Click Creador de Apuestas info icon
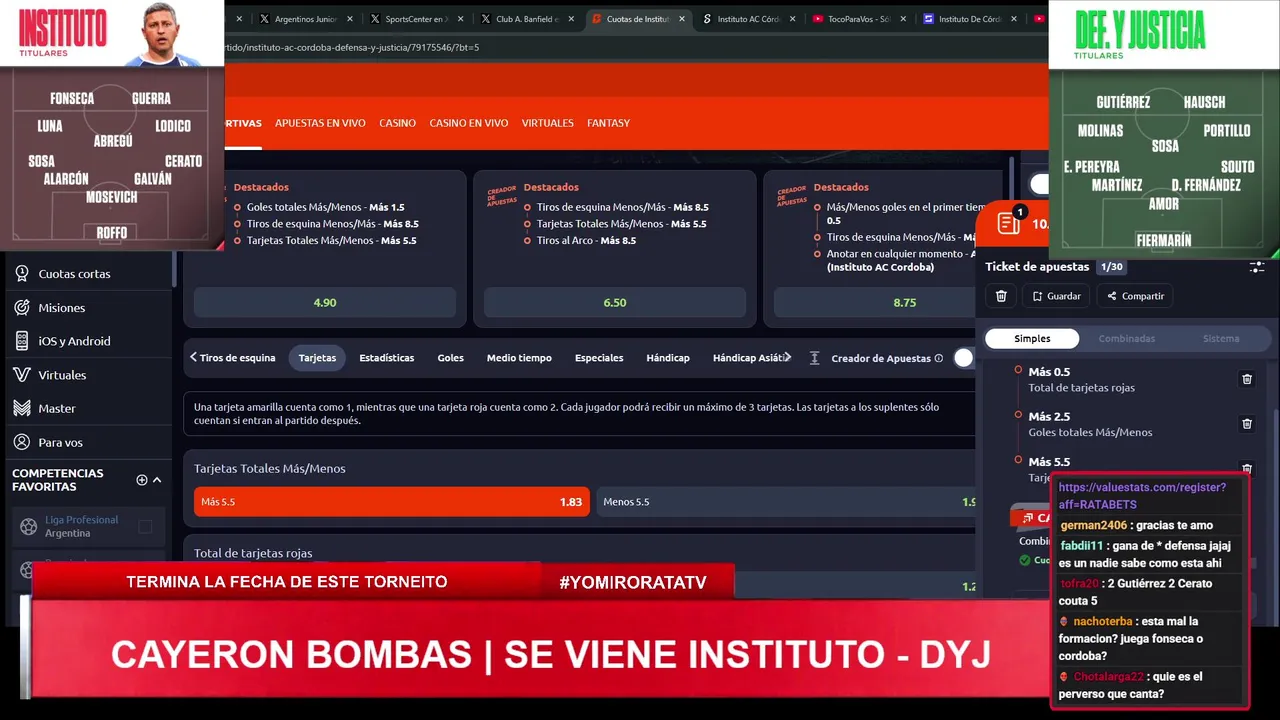The image size is (1280, 720). coord(938,358)
